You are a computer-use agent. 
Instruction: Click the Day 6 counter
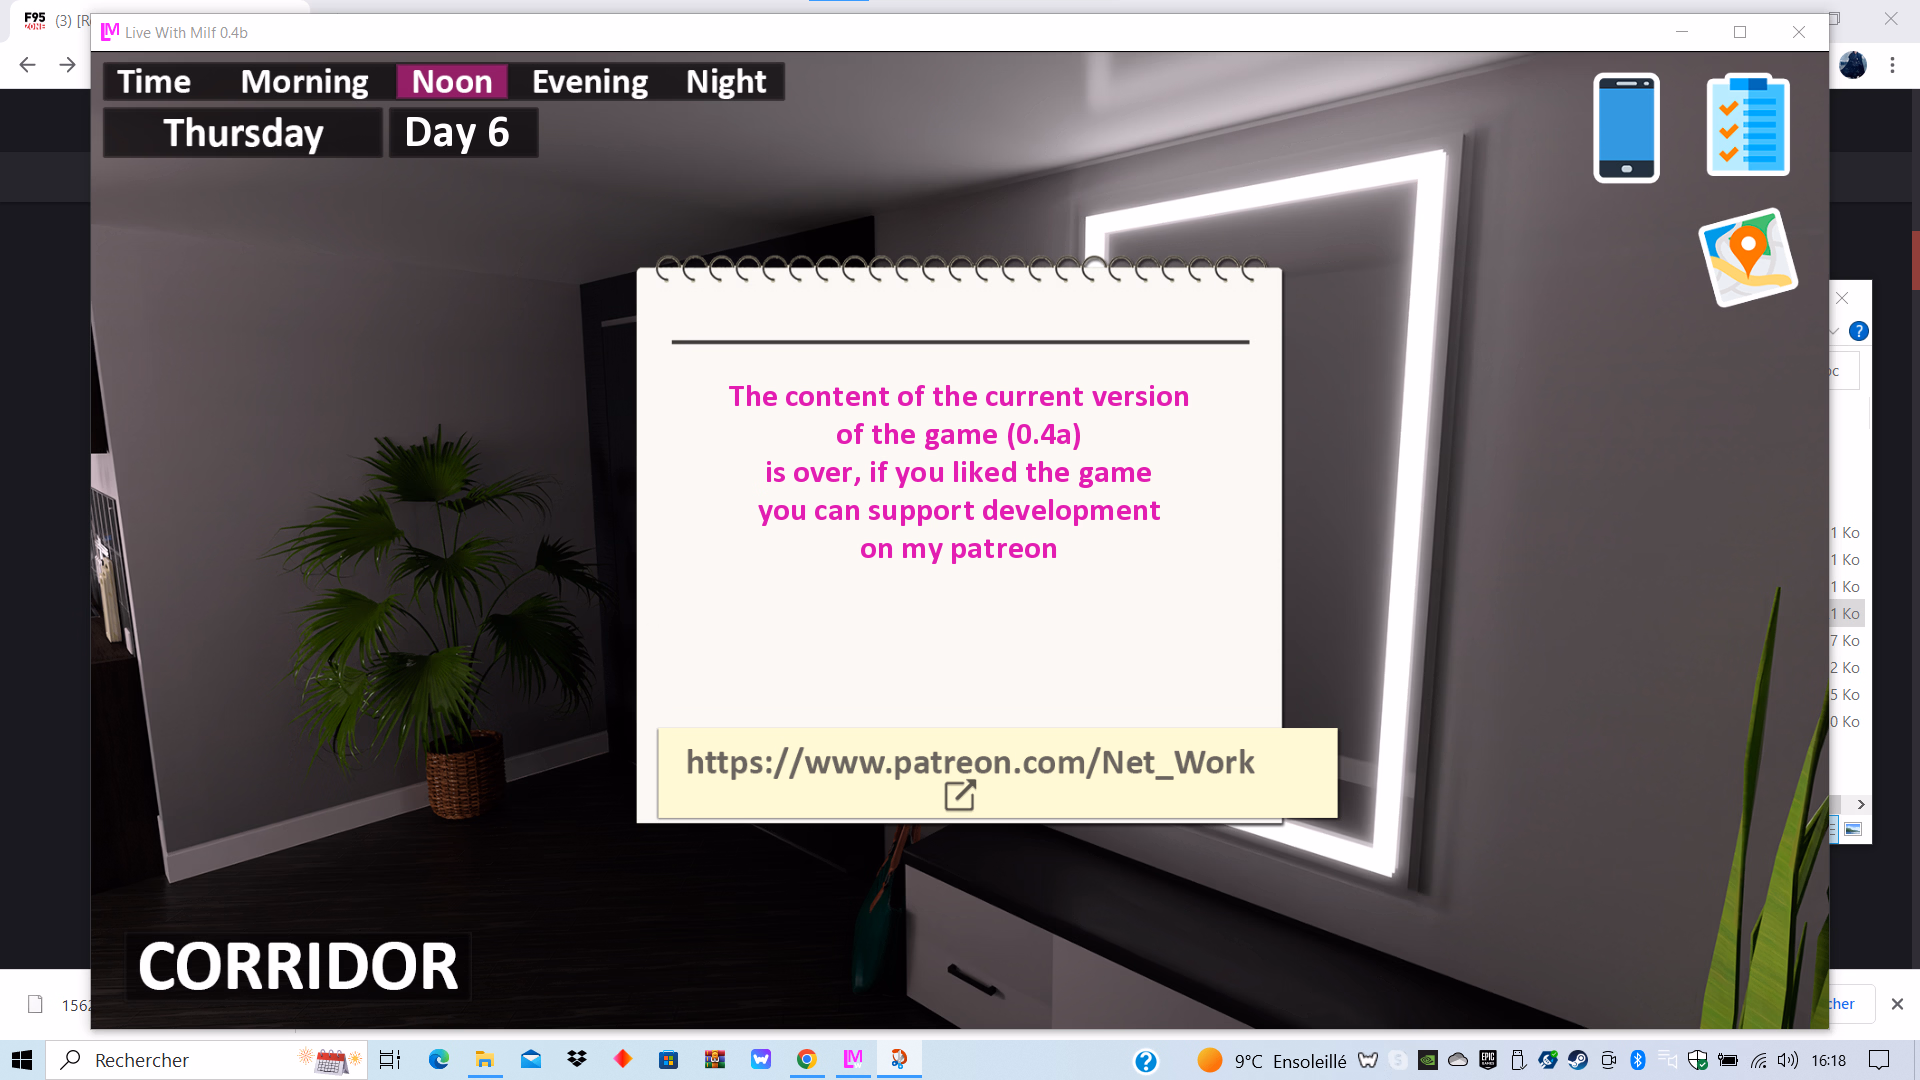pyautogui.click(x=463, y=132)
